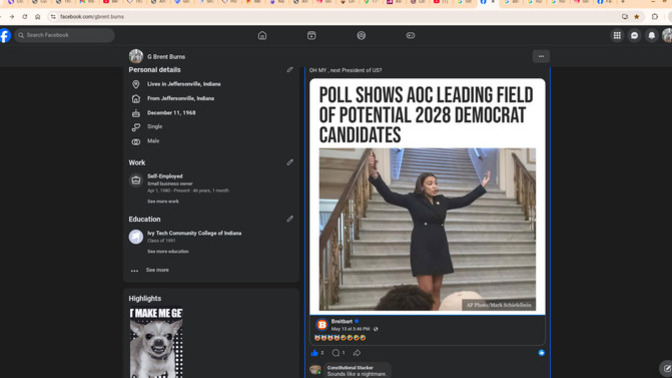Click the December 11, 1968 birthday text

tap(171, 113)
